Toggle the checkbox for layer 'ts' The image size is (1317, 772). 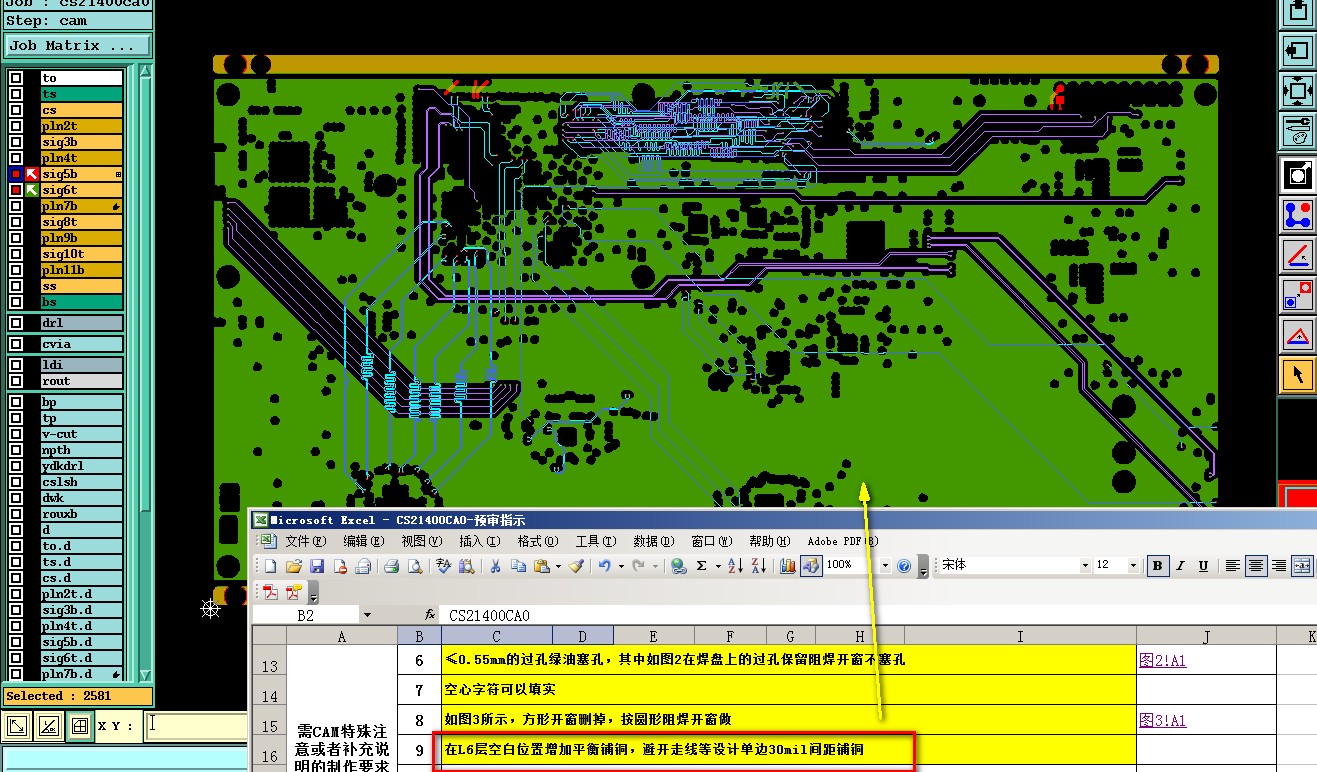point(16,94)
